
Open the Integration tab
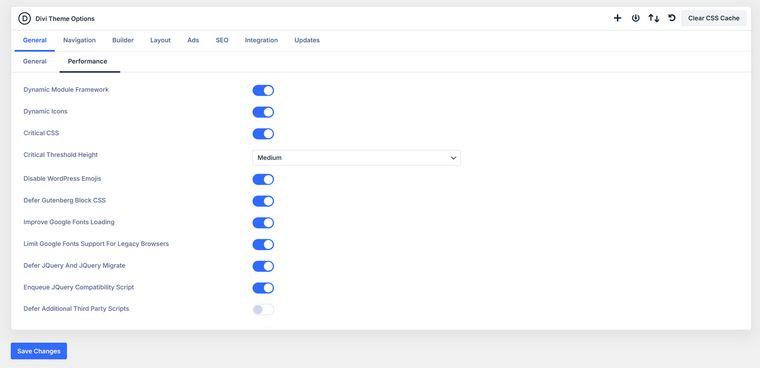pos(261,40)
